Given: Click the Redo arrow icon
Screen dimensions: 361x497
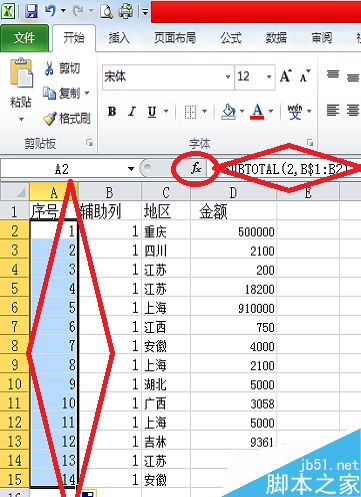Looking at the screenshot, I should coord(78,11).
